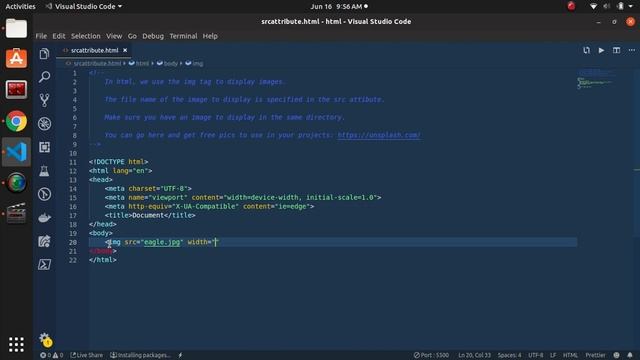Show Applications grid in the dock
The image size is (640, 360).
(16, 344)
